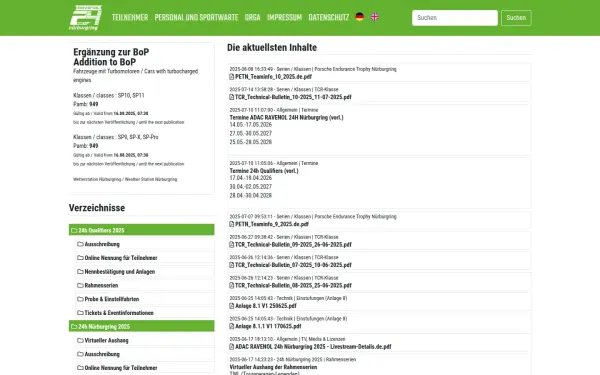Open TCR_Technical-Bulletin_10-2025_11-07-2025.pdf link

pos(293,97)
